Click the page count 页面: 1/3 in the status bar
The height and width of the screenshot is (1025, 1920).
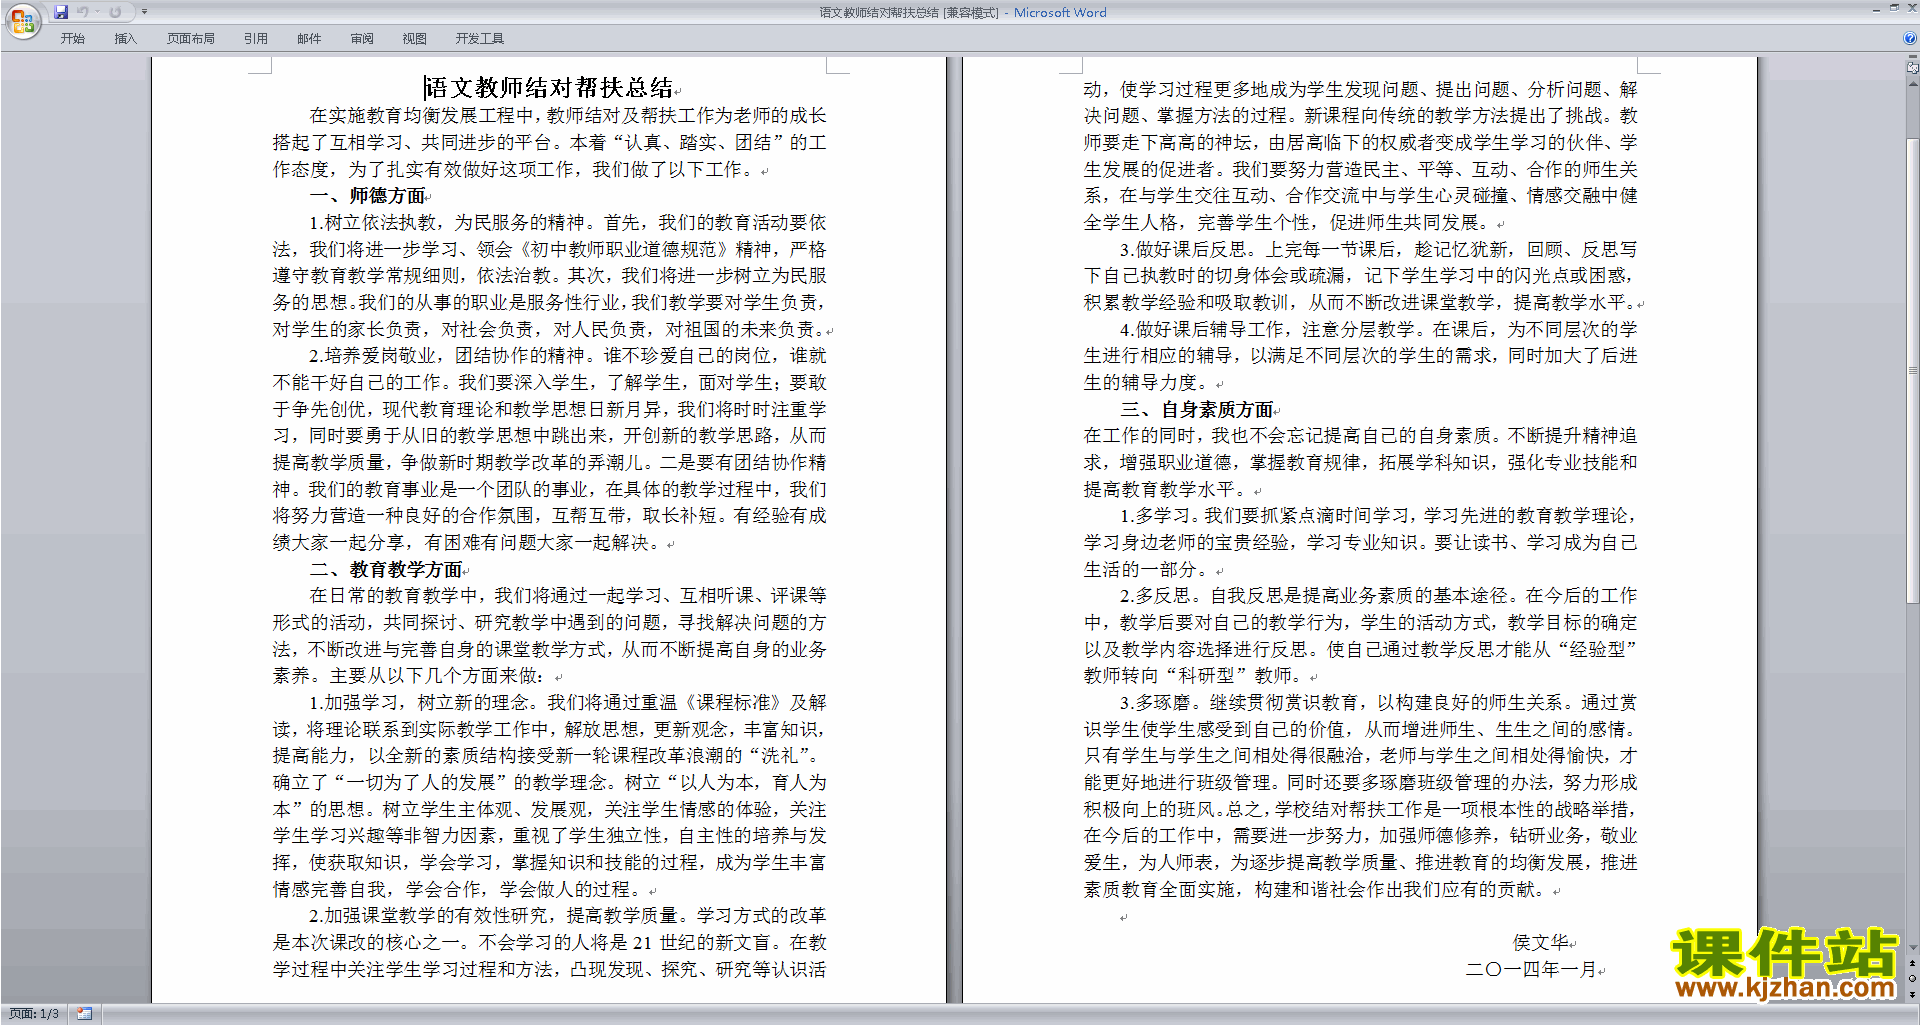click(33, 1014)
